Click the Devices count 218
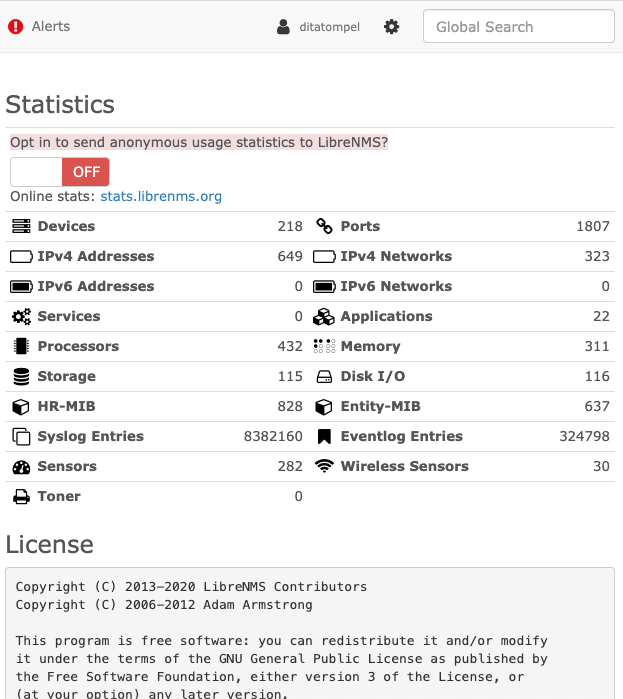 [290, 226]
